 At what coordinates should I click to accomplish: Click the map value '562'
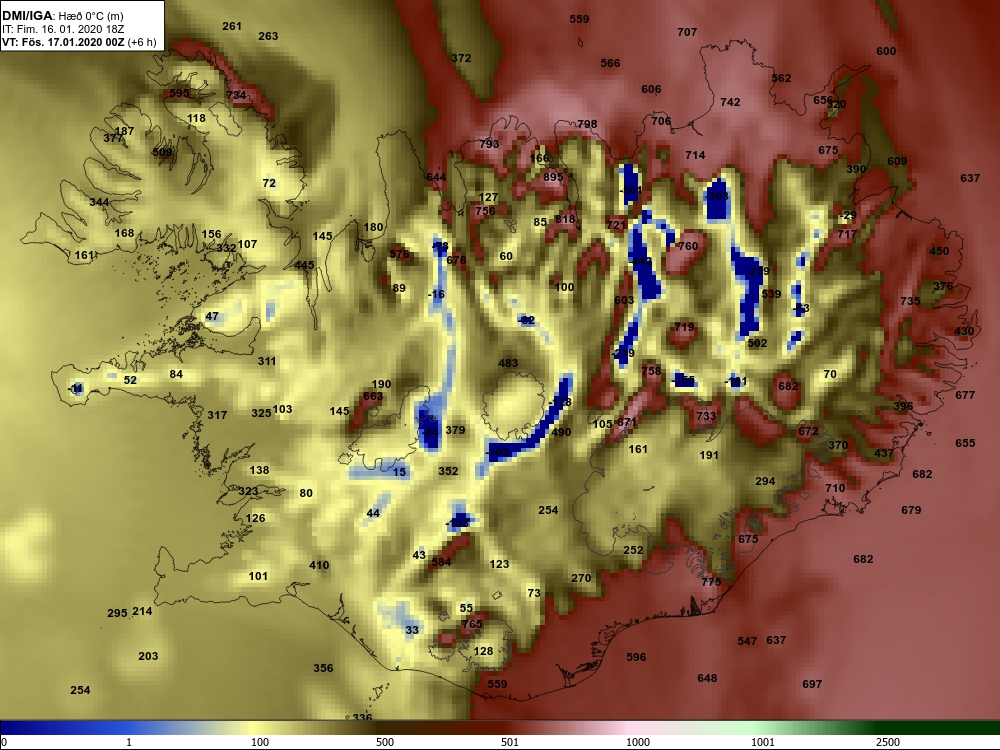click(781, 78)
